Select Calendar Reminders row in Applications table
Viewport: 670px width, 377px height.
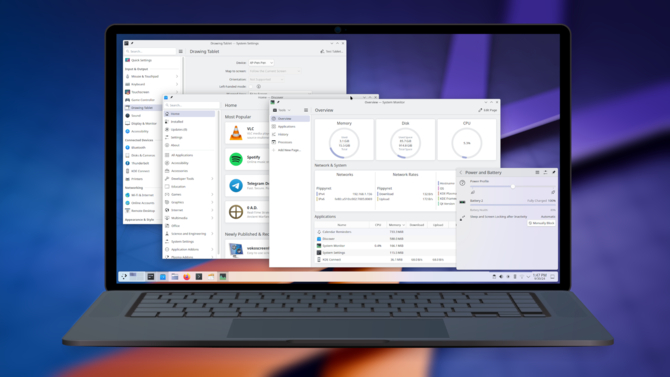tap(385, 232)
